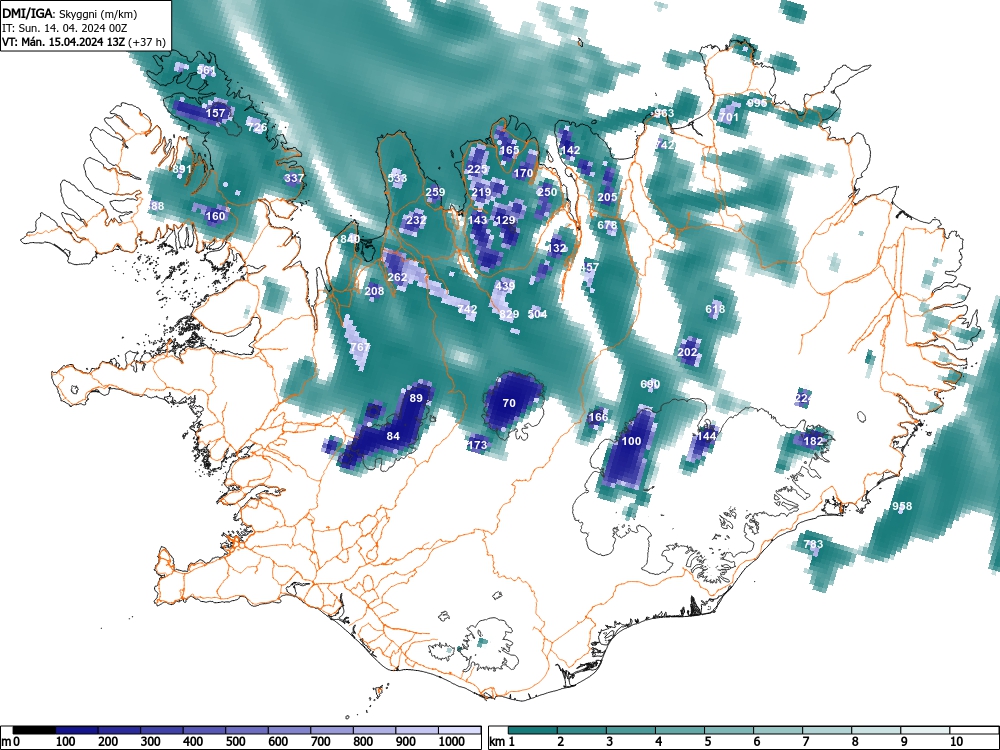Image resolution: width=1000 pixels, height=750 pixels.
Task: Click the teal swatch between km 5 and 6
Action: (729, 730)
